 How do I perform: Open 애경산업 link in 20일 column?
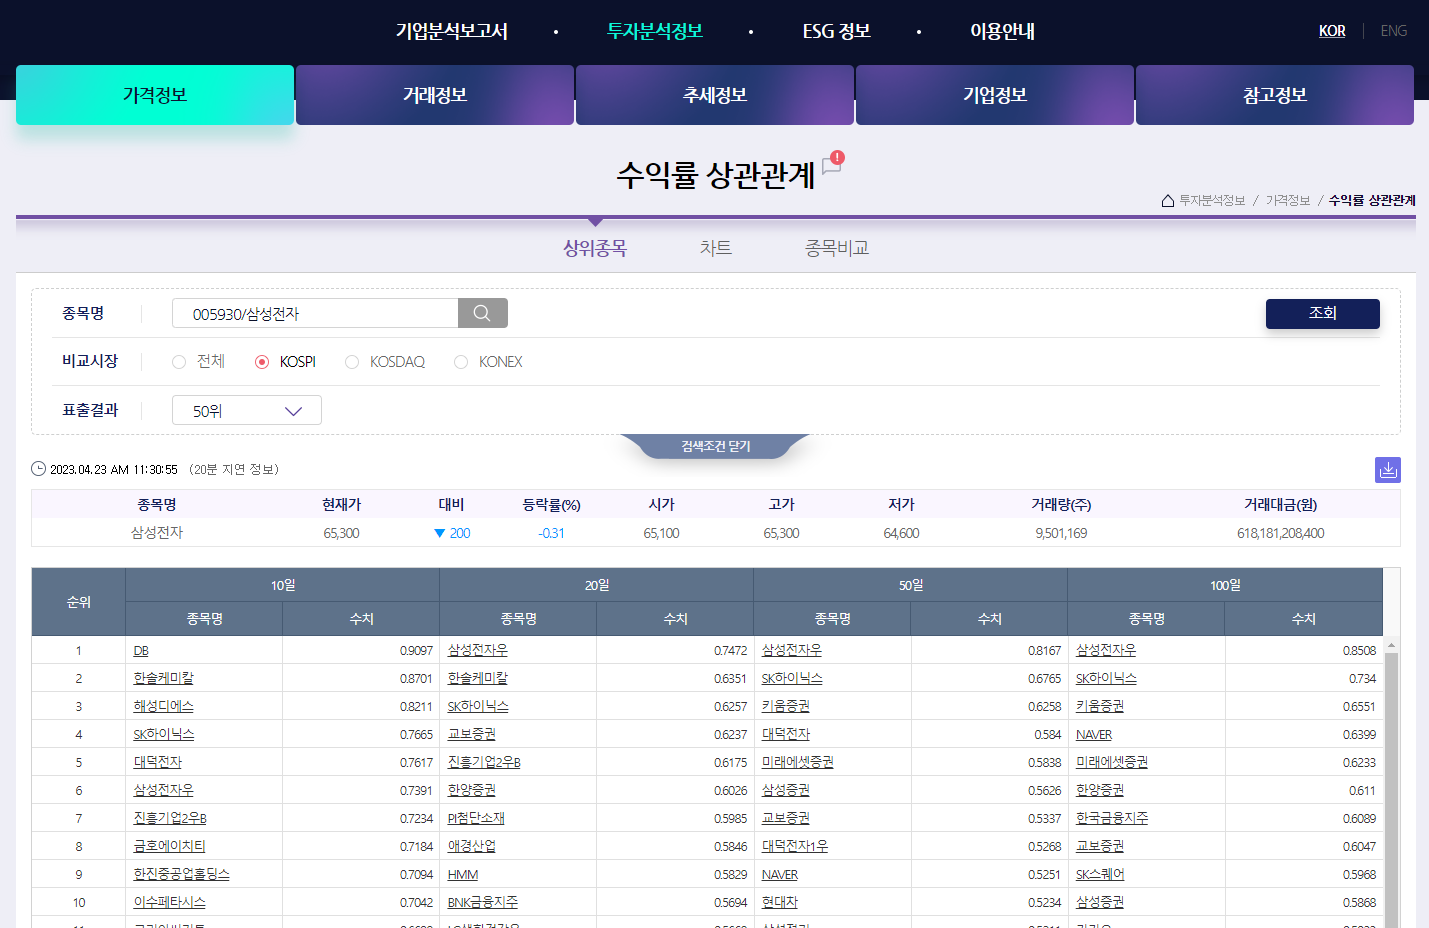[x=472, y=847]
